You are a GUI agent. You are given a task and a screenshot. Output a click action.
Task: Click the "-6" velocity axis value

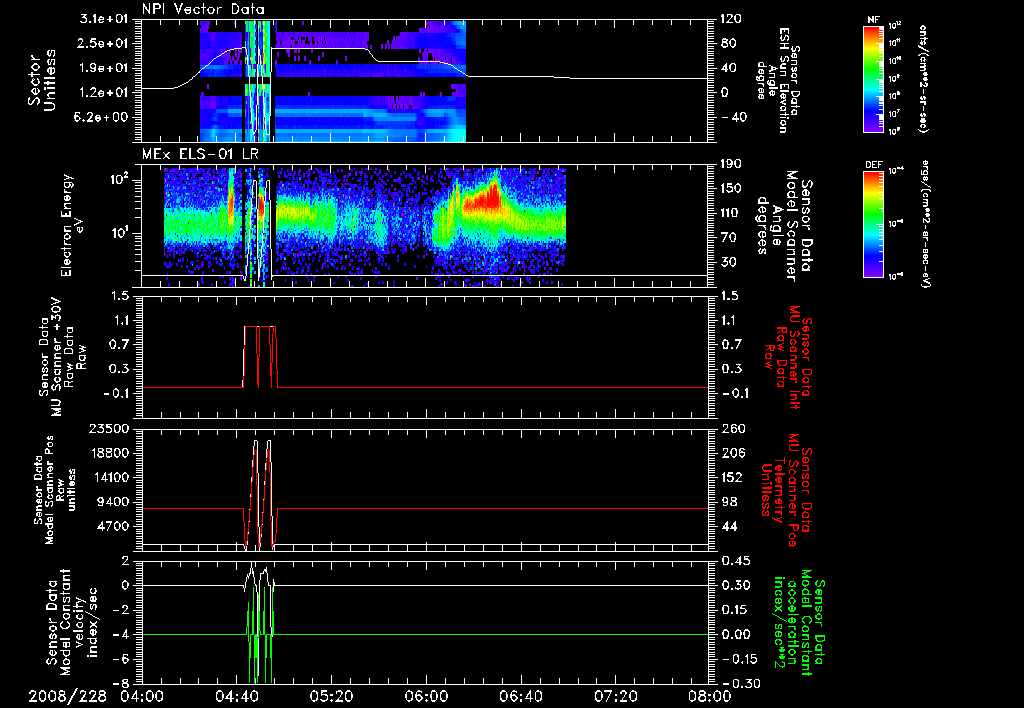(123, 659)
